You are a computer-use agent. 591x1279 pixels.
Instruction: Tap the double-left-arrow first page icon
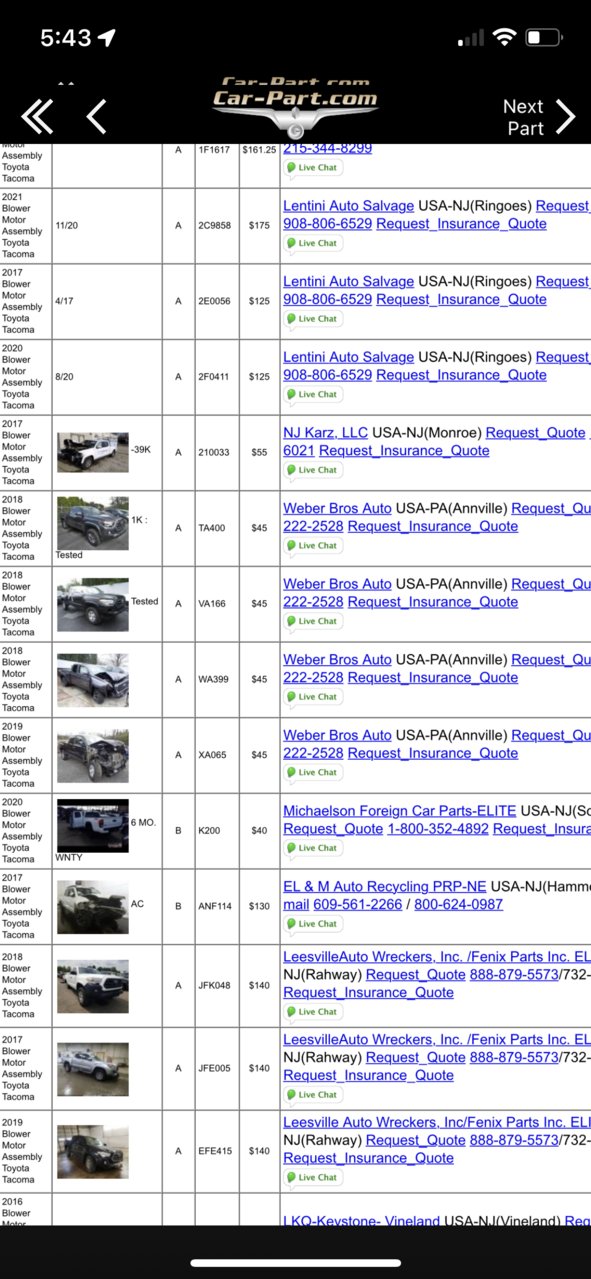tap(37, 117)
